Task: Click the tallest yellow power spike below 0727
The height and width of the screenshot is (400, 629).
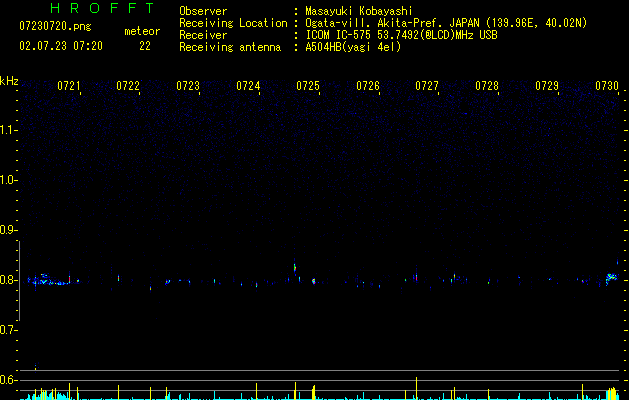Action: coord(416,388)
